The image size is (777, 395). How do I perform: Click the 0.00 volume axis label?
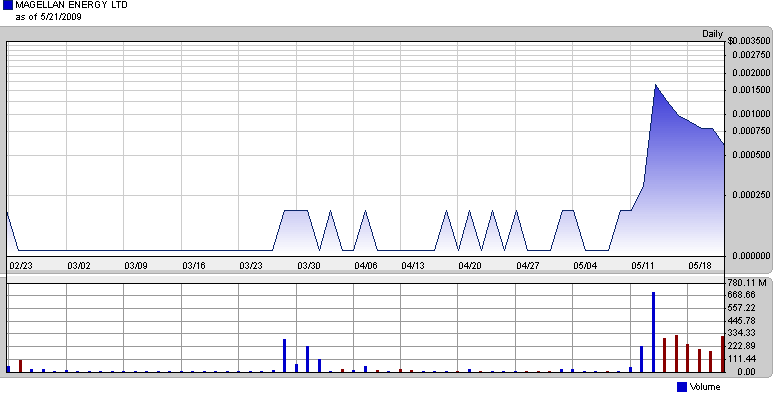746,372
